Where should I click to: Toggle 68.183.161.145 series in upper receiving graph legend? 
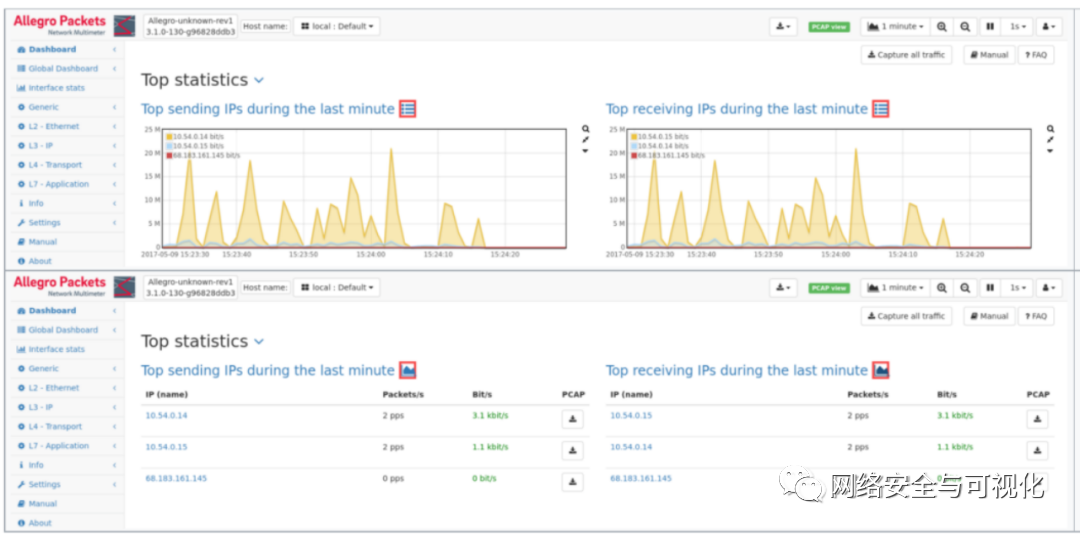tap(668, 156)
